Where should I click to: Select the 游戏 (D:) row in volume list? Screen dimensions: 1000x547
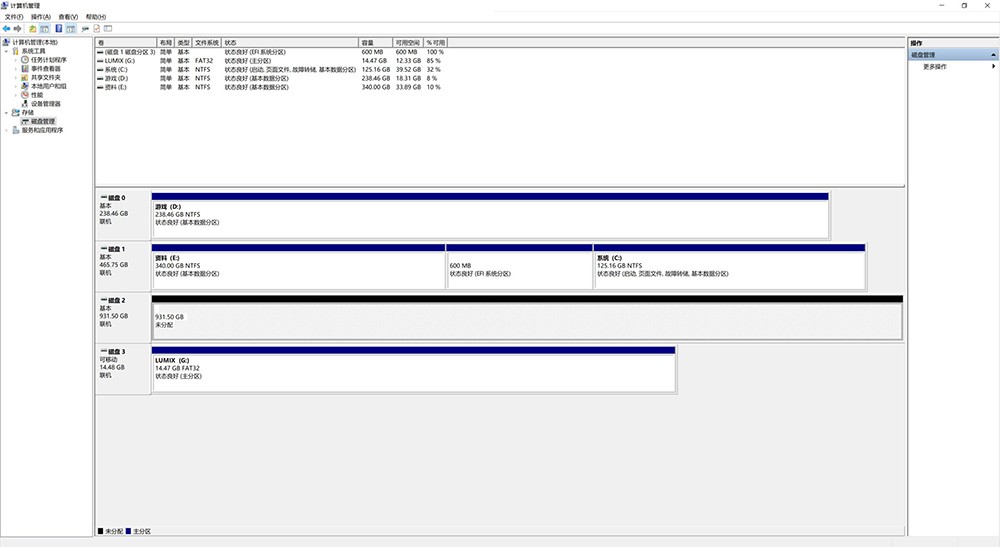(x=270, y=78)
